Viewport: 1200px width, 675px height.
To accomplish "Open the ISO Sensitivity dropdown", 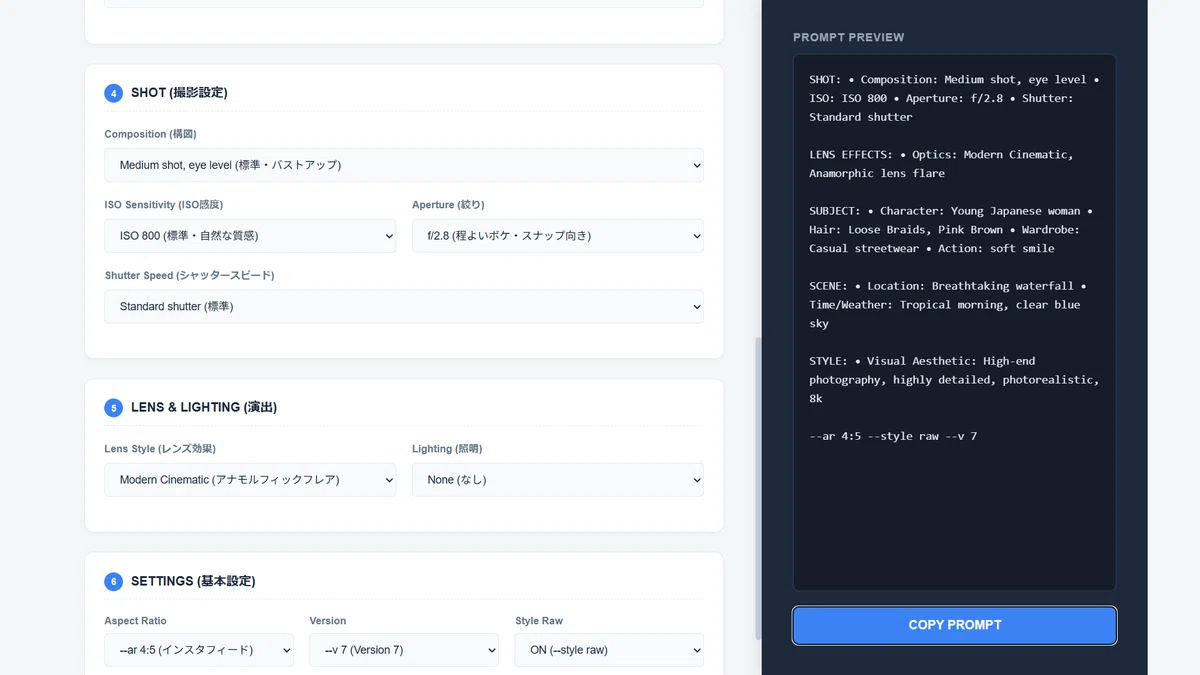I will pyautogui.click(x=250, y=236).
